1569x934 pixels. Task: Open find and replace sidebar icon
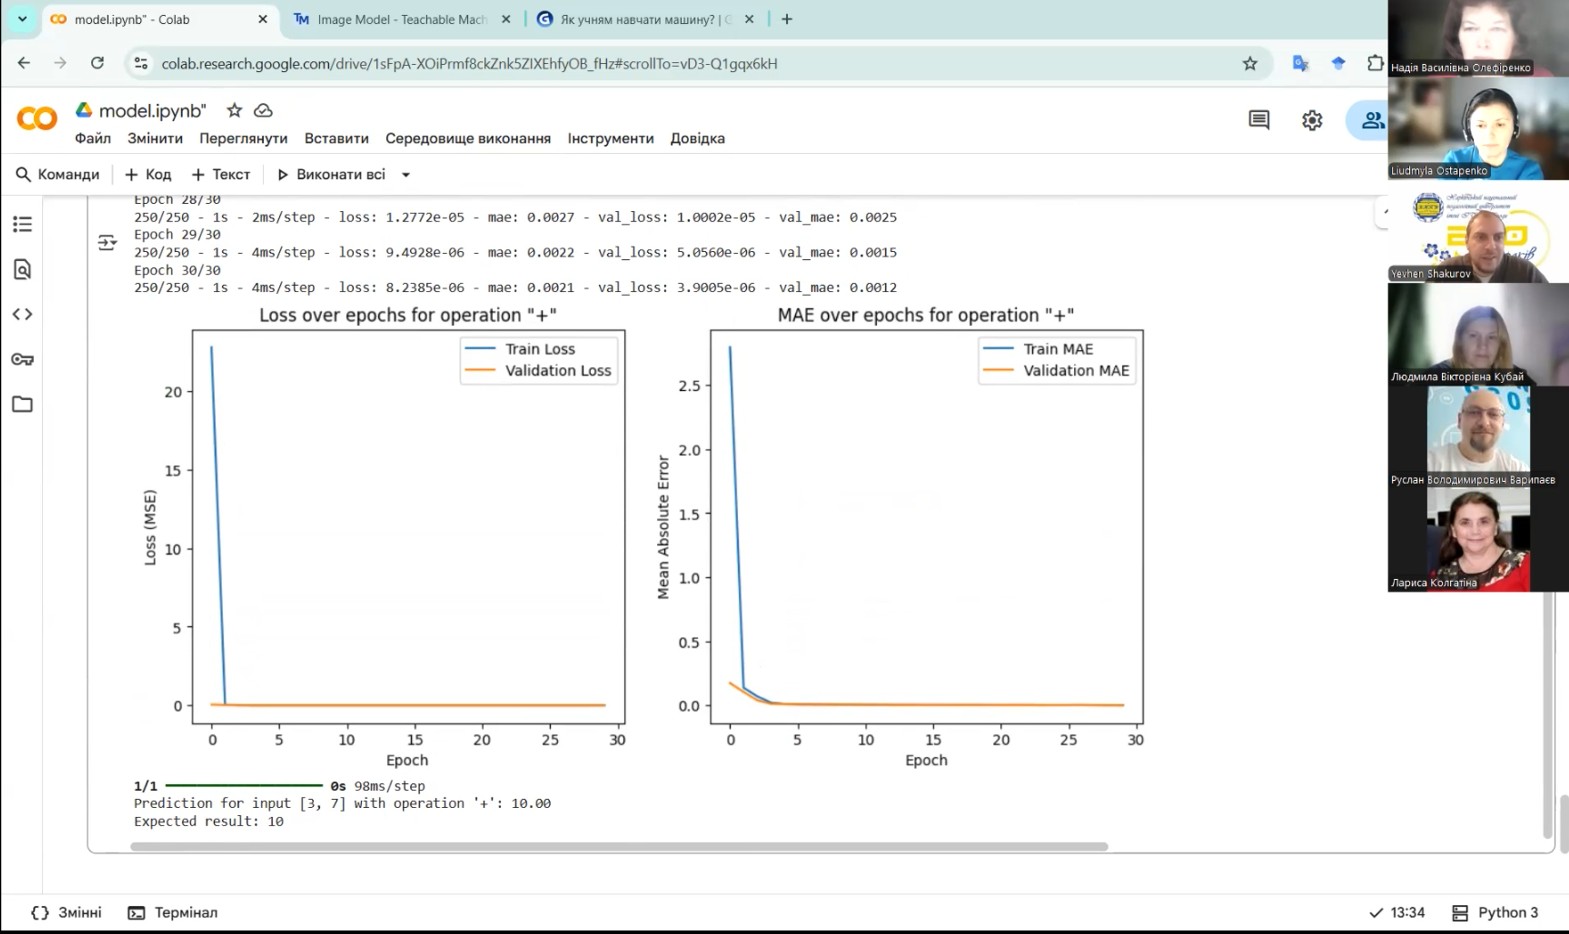[x=22, y=269]
